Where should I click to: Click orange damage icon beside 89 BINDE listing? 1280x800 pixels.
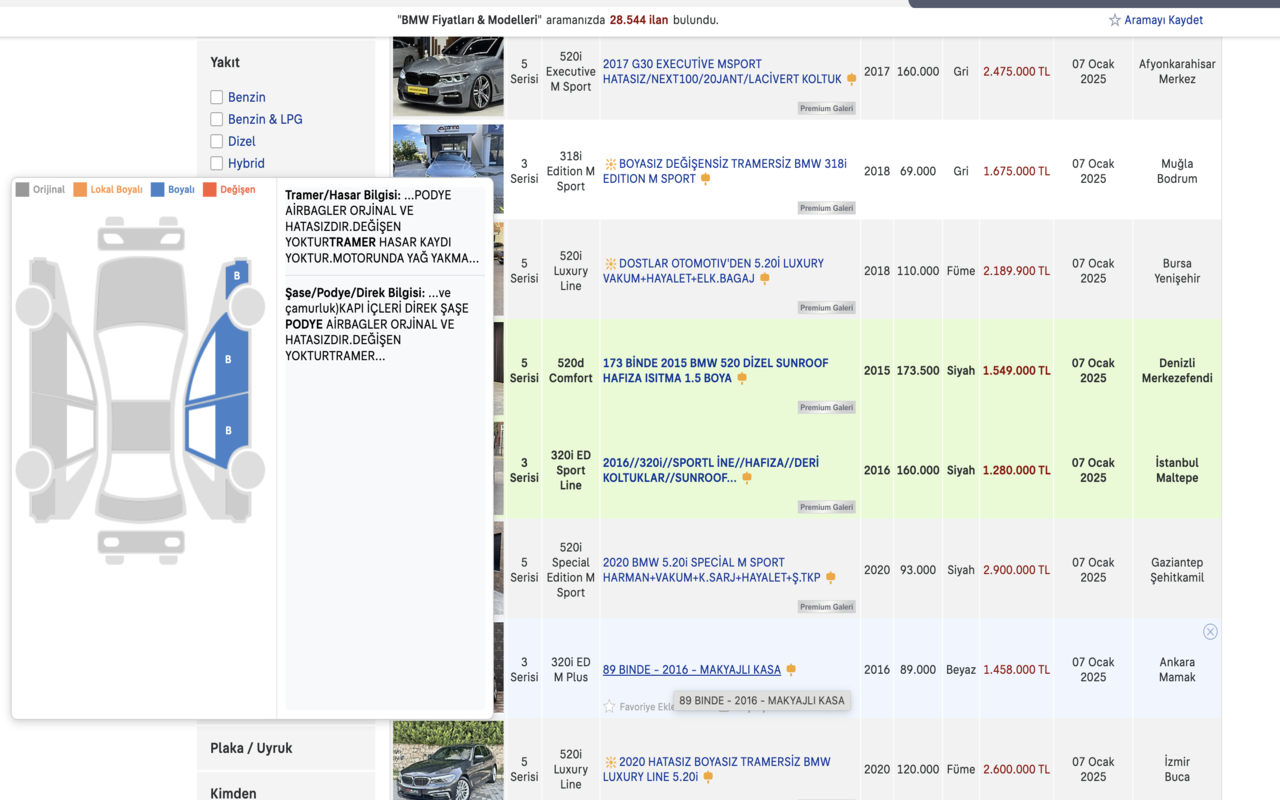click(791, 670)
